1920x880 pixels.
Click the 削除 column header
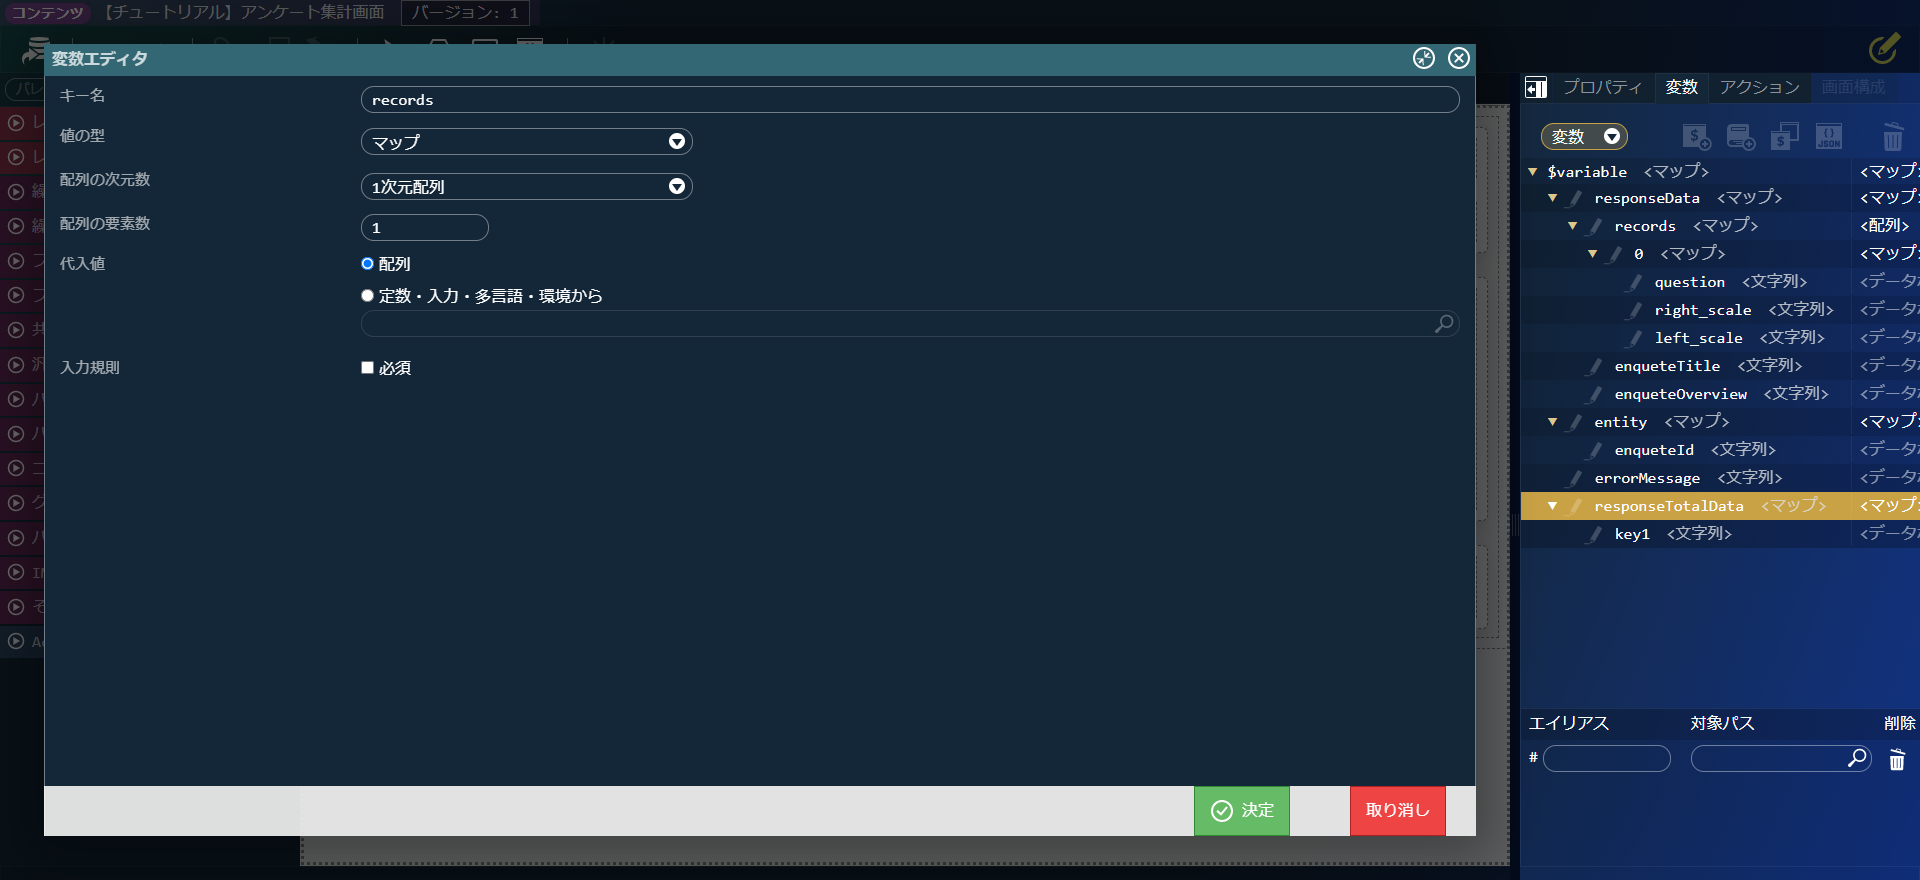pyautogui.click(x=1899, y=723)
